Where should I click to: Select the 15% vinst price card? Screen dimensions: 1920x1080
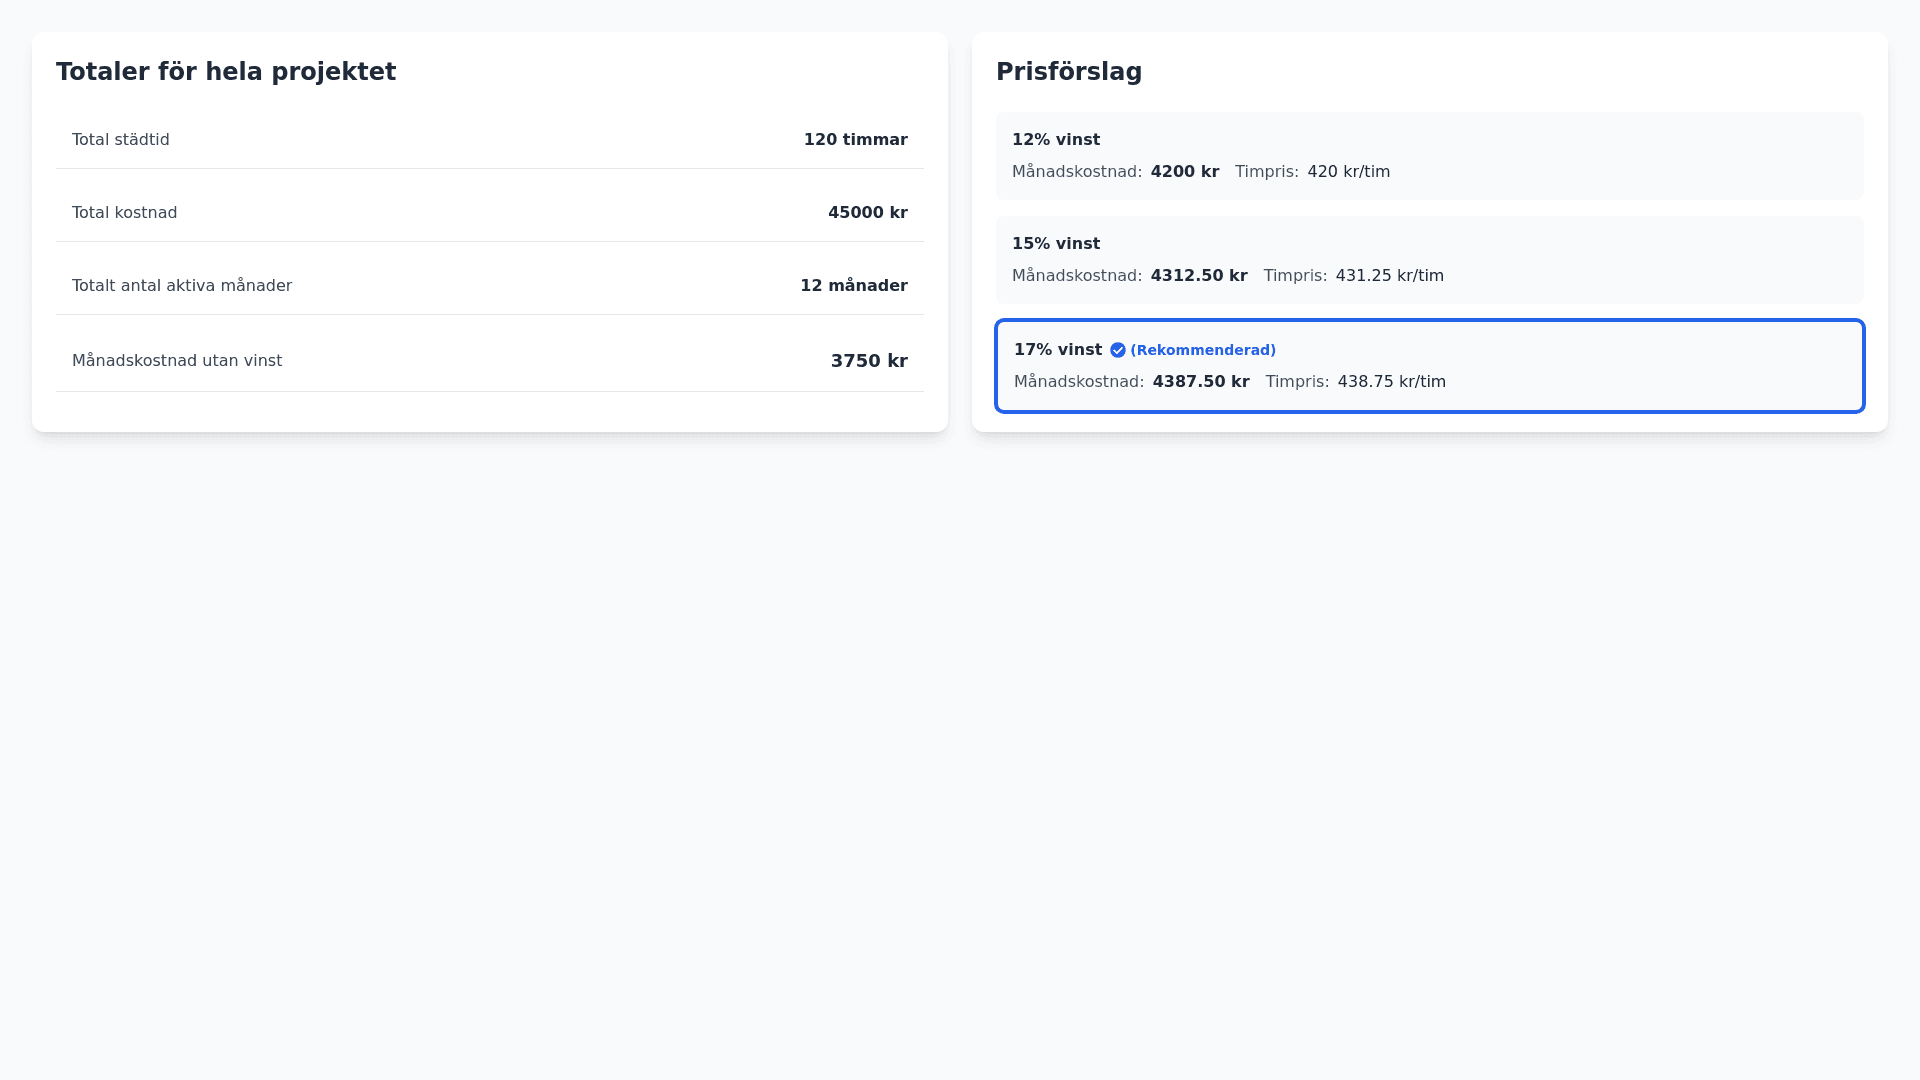pos(1429,259)
